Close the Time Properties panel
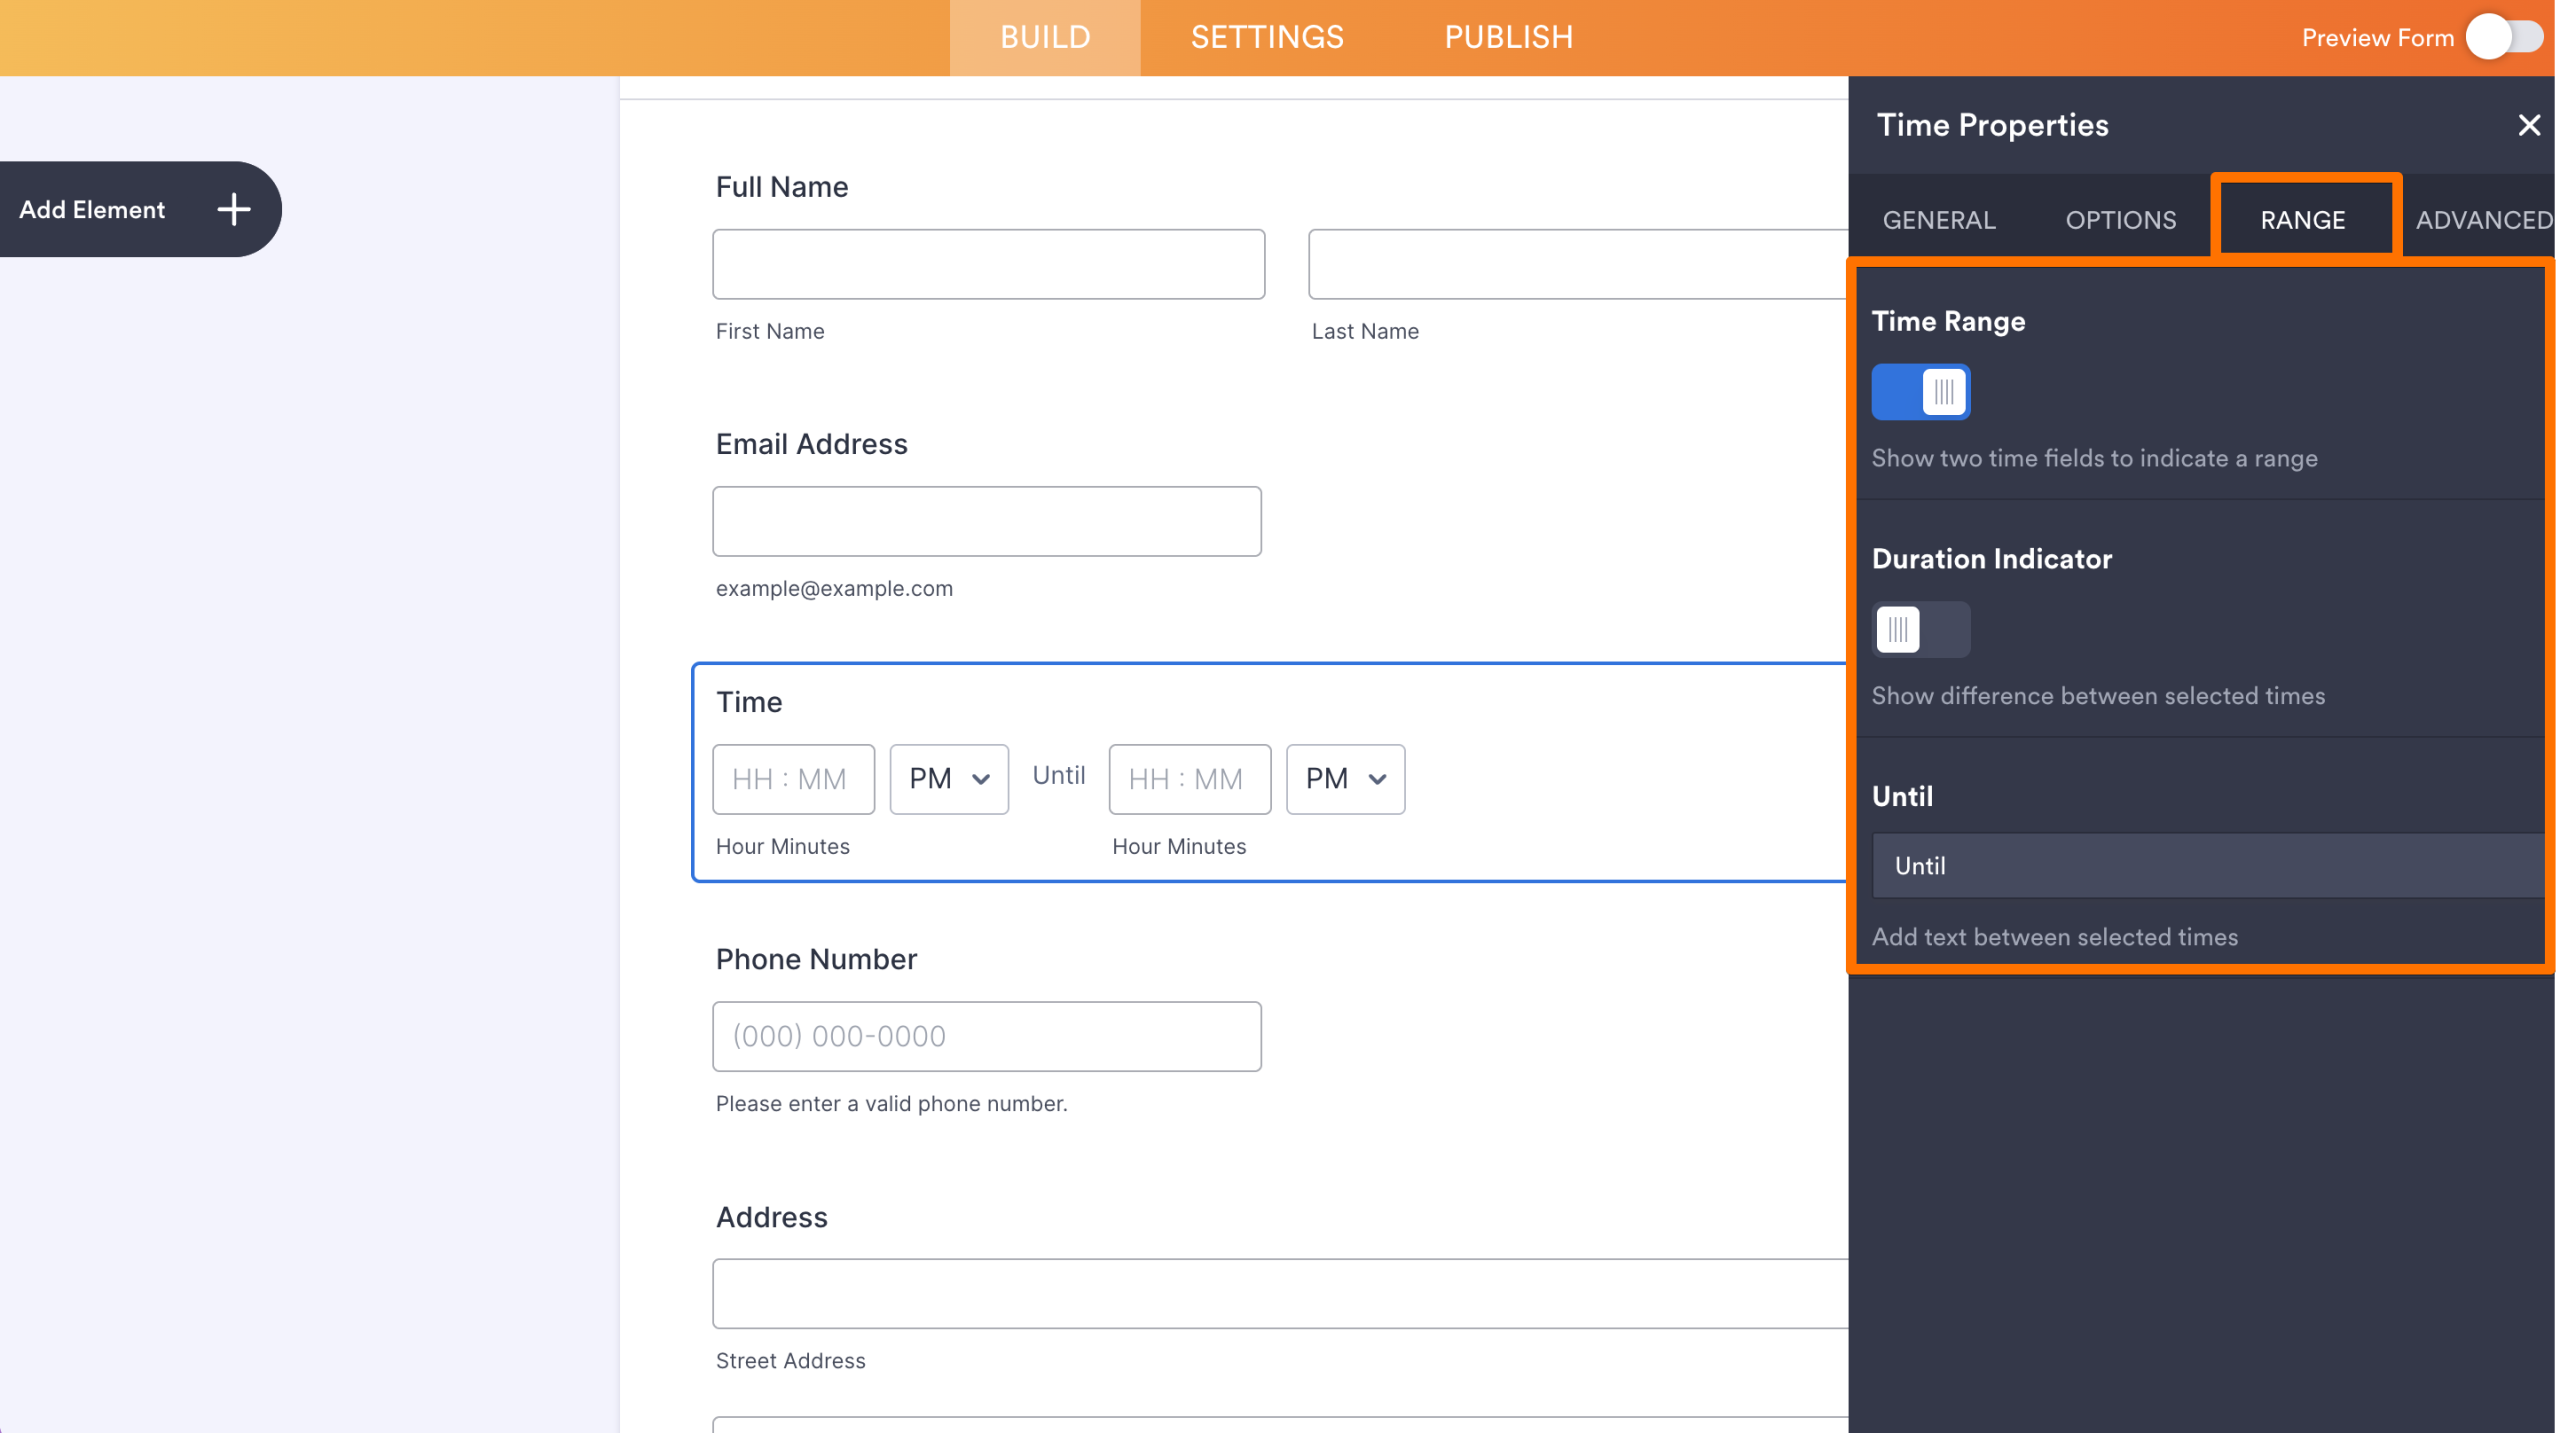Screen dimensions: 2560x1433 [x=2530, y=125]
